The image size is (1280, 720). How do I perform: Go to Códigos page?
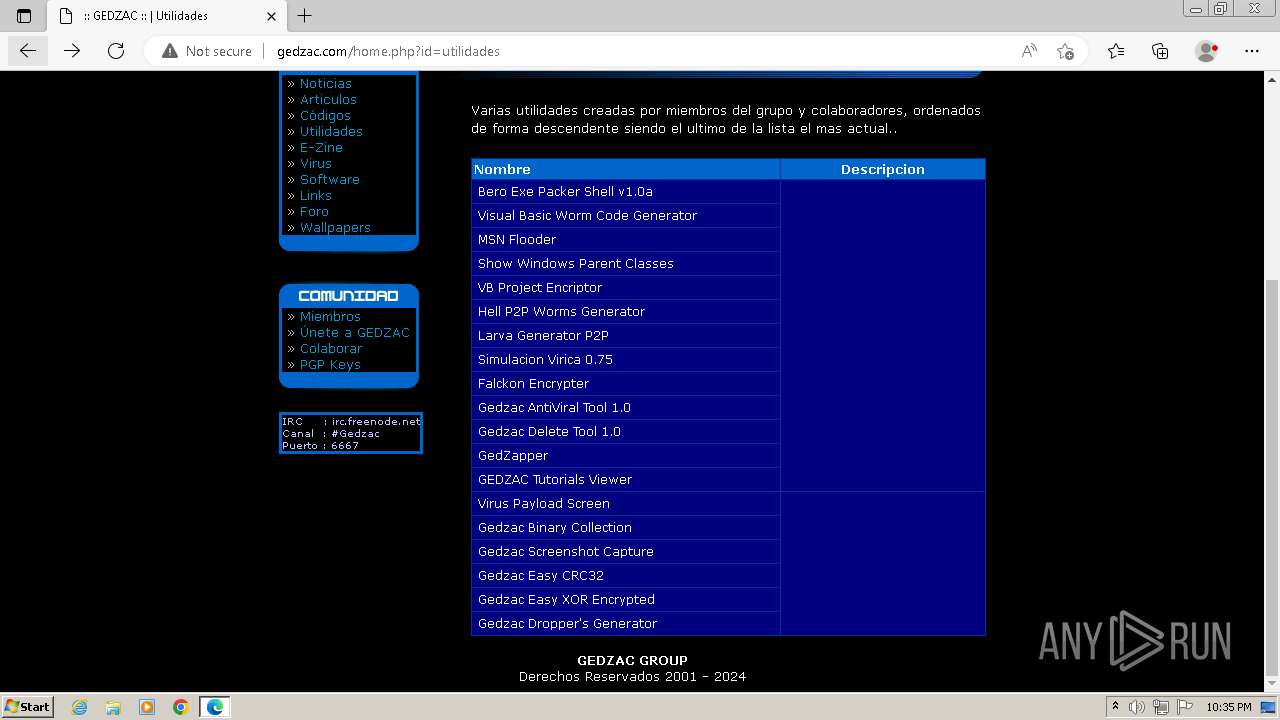tap(325, 115)
